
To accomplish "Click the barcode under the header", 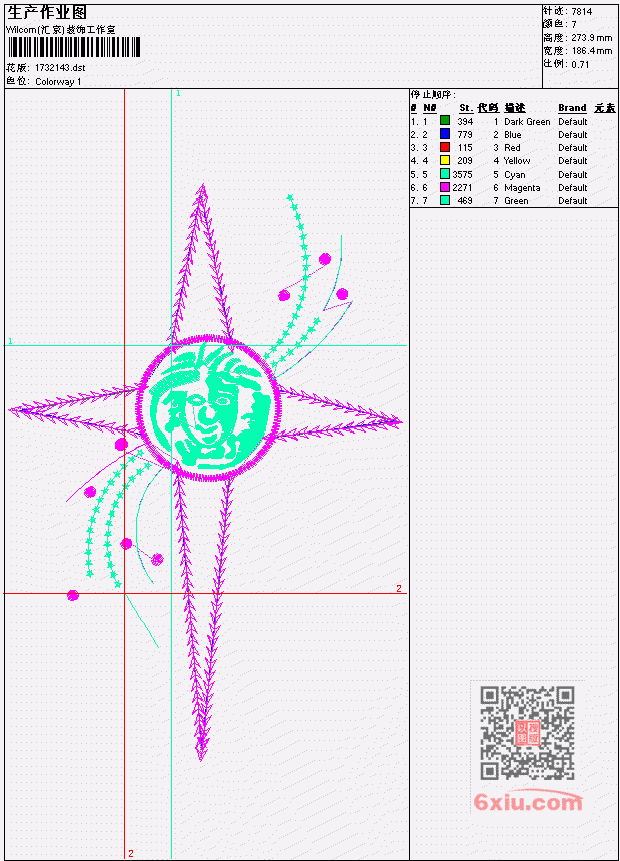I will [x=74, y=47].
